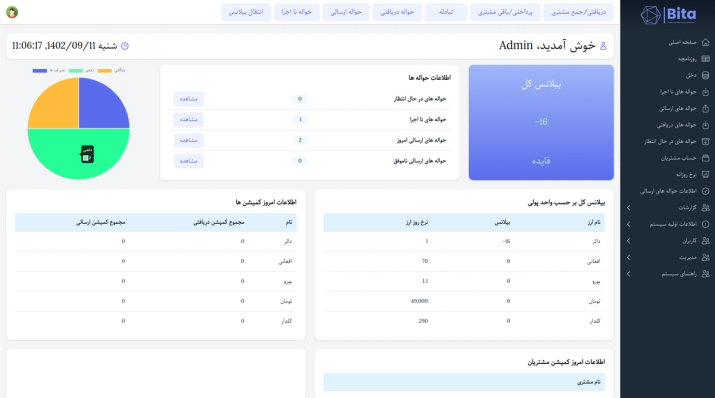Viewport: 715px width, 398px height.
Task: Click the wallet icon beside حساب مشتریان
Action: [705, 158]
